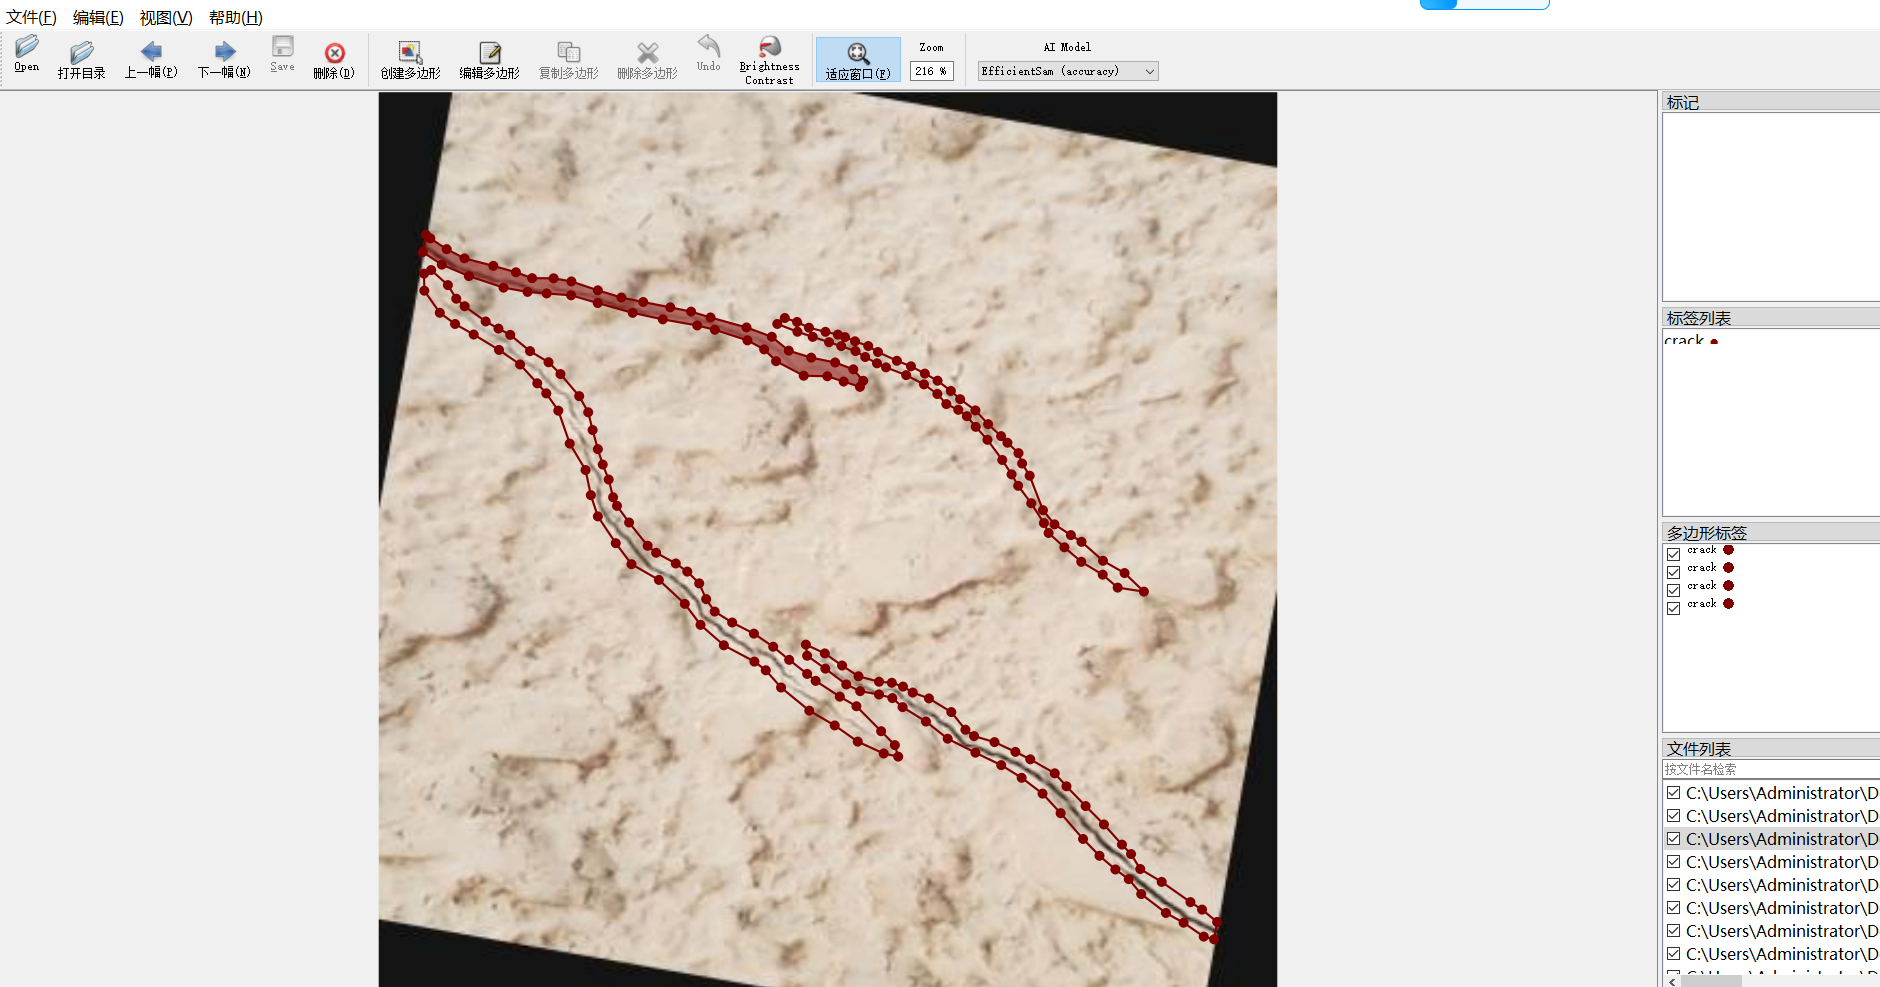Click the Open file icon
The width and height of the screenshot is (1880, 987).
coord(27,48)
